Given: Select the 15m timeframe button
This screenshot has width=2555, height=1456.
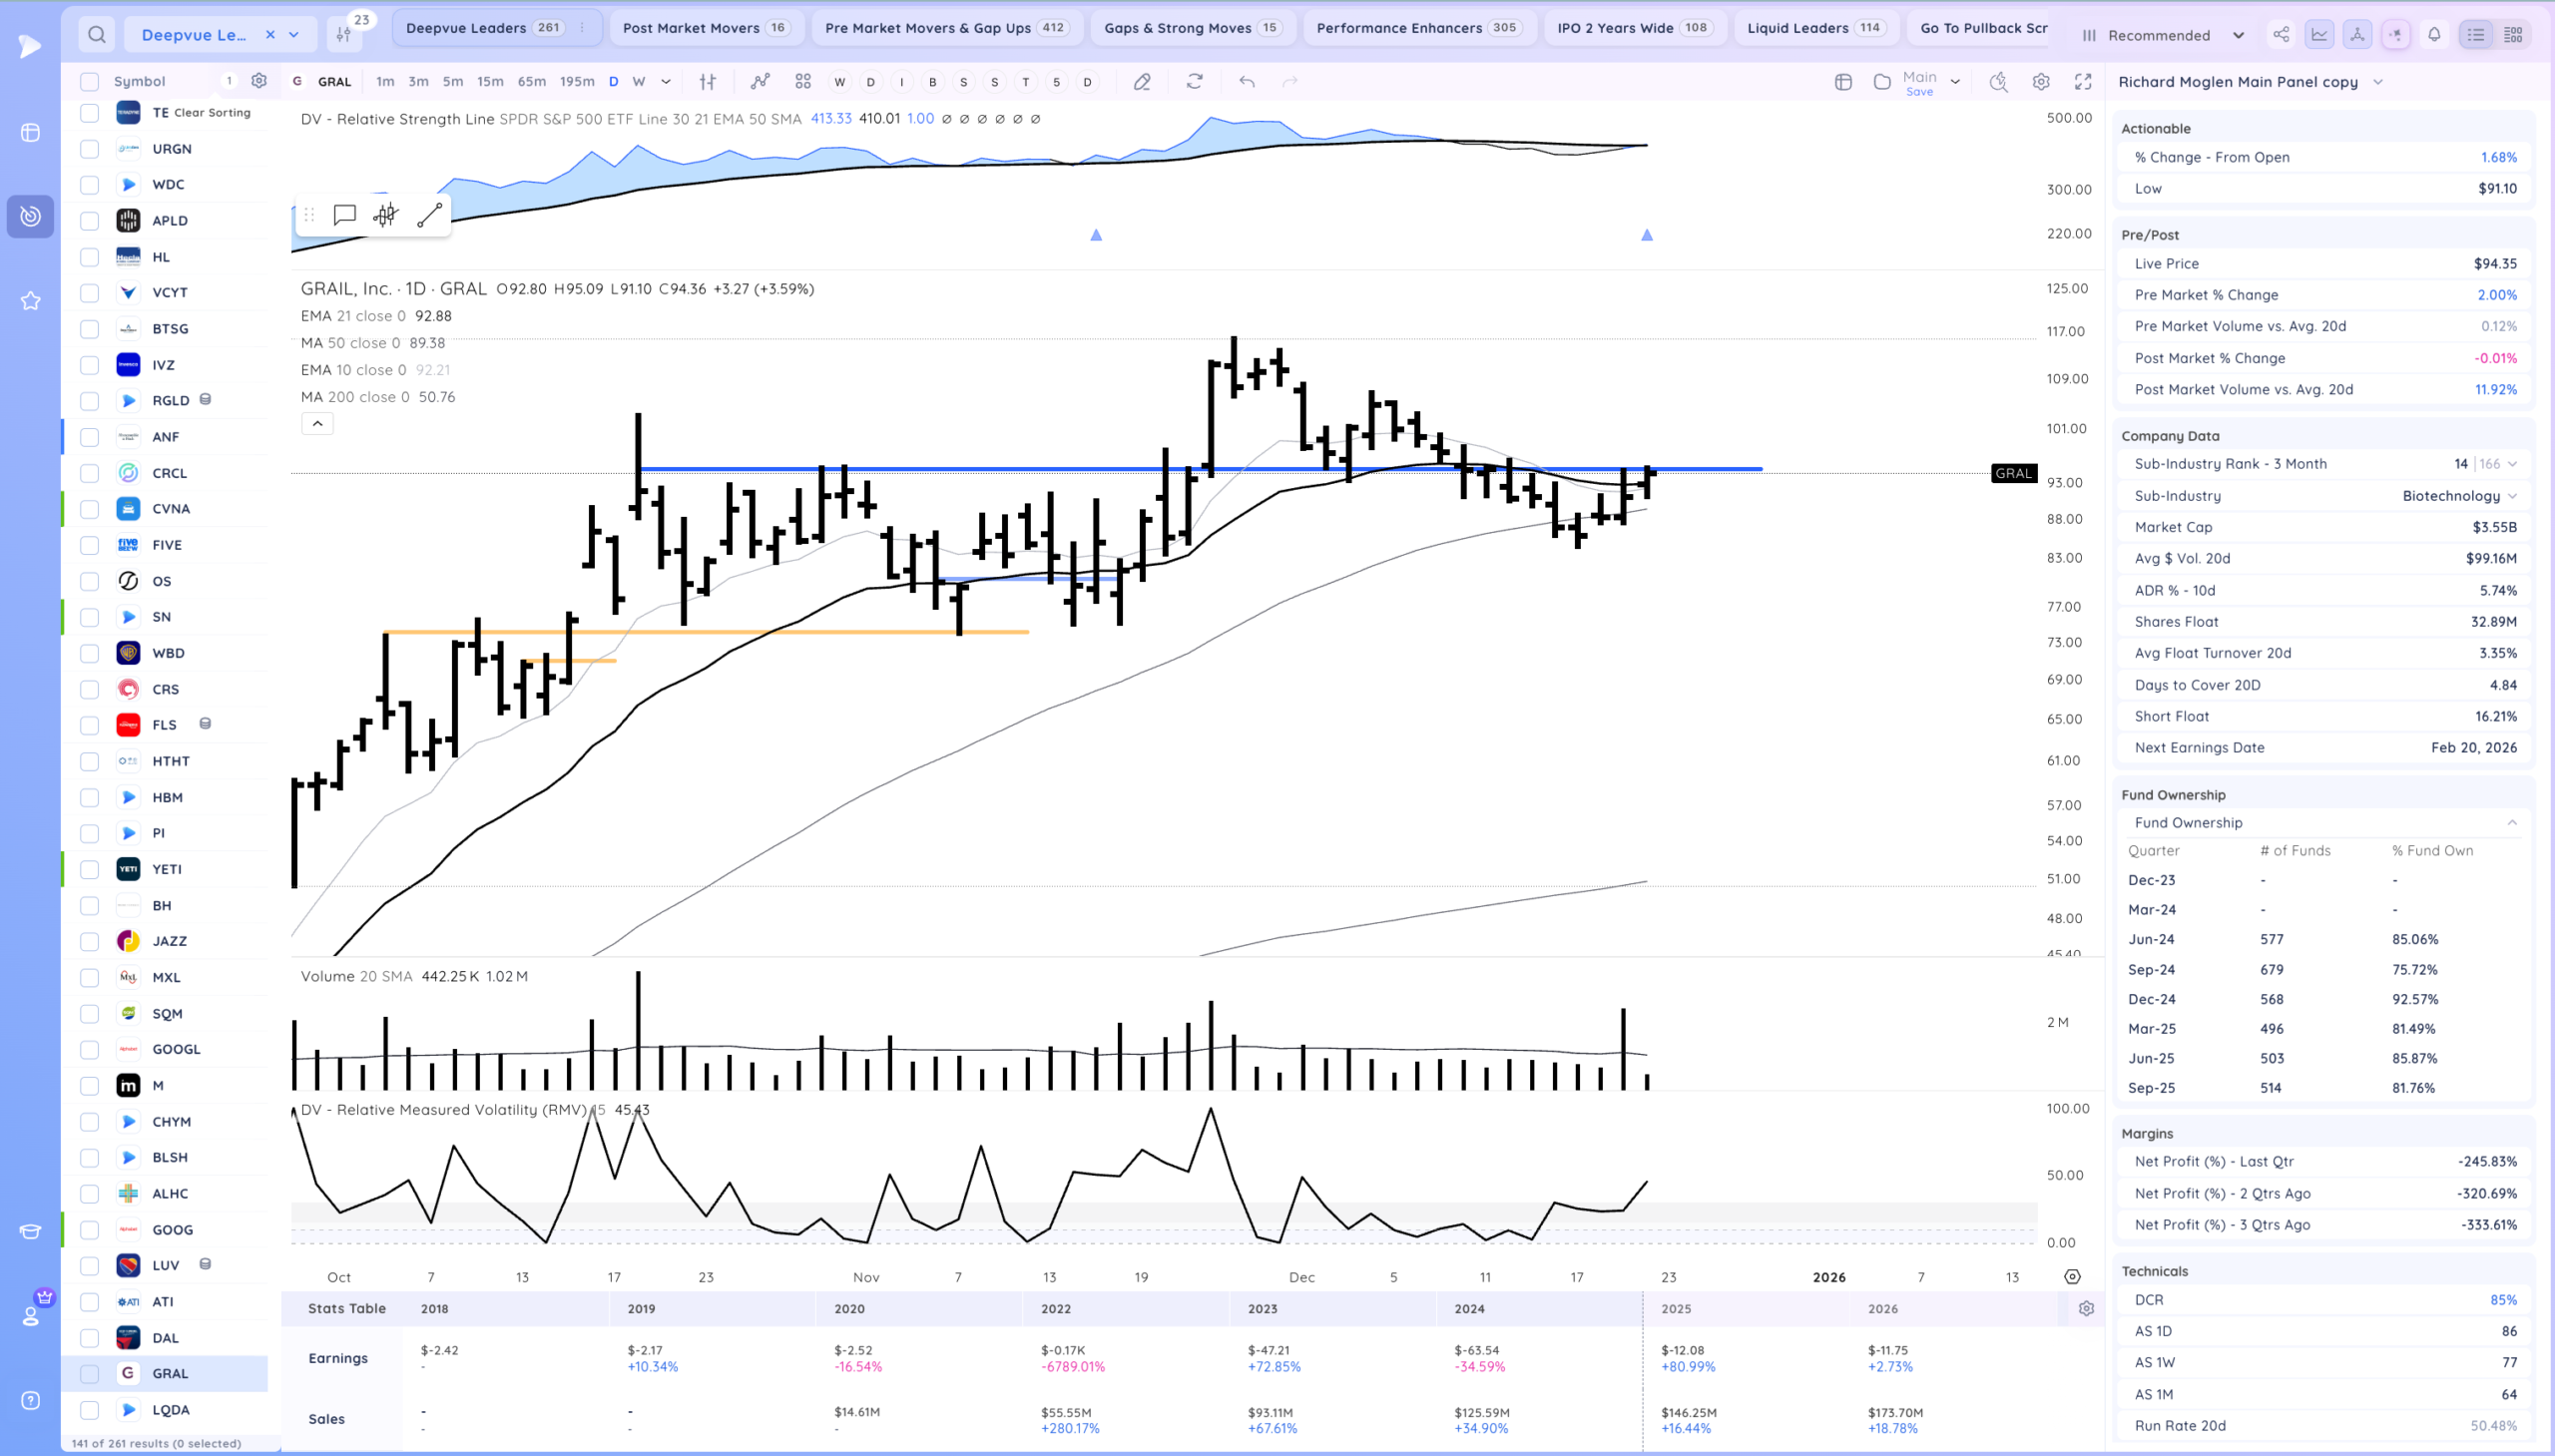Looking at the screenshot, I should tap(490, 82).
